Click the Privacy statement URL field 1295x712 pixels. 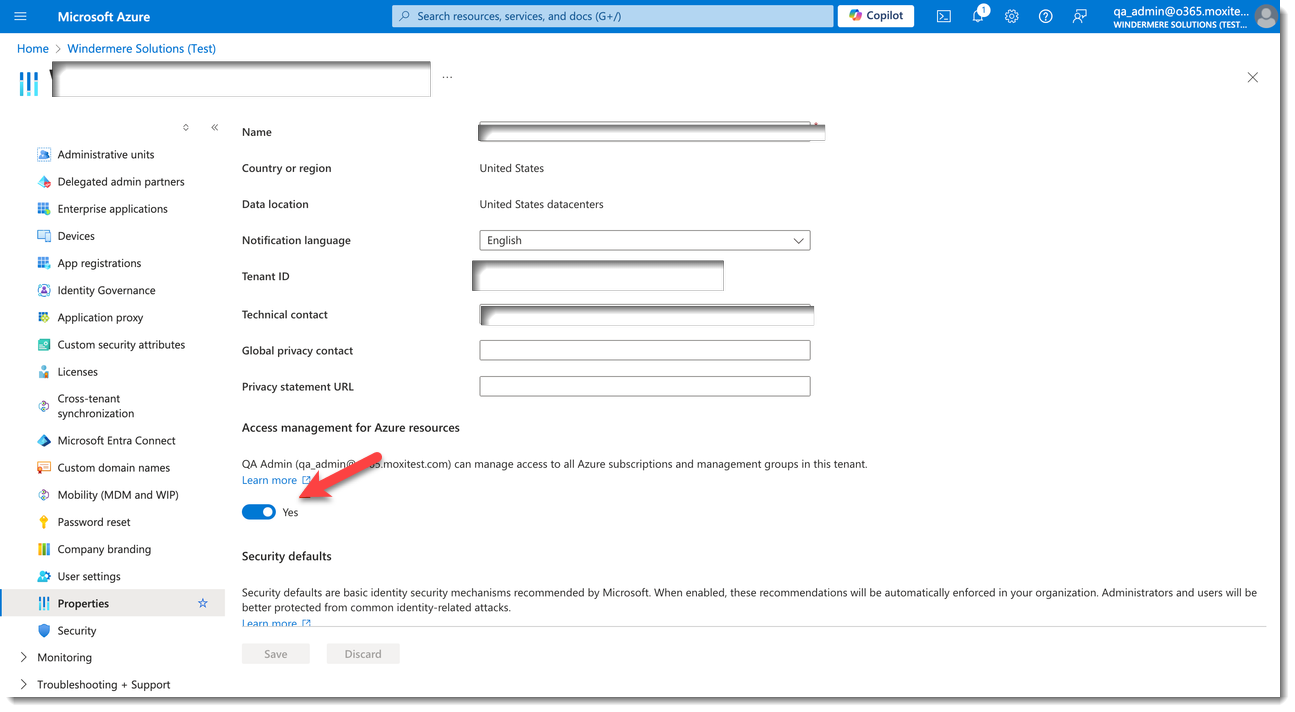tap(645, 386)
